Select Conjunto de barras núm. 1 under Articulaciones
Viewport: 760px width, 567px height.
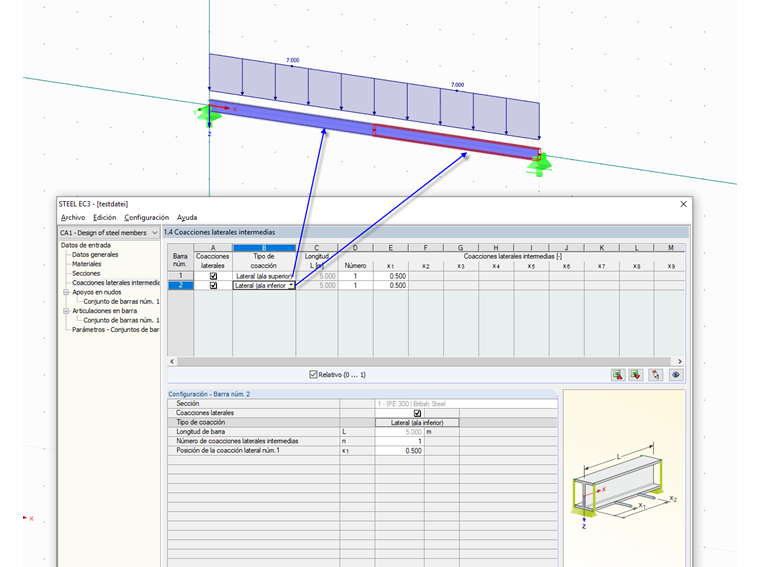click(x=121, y=320)
